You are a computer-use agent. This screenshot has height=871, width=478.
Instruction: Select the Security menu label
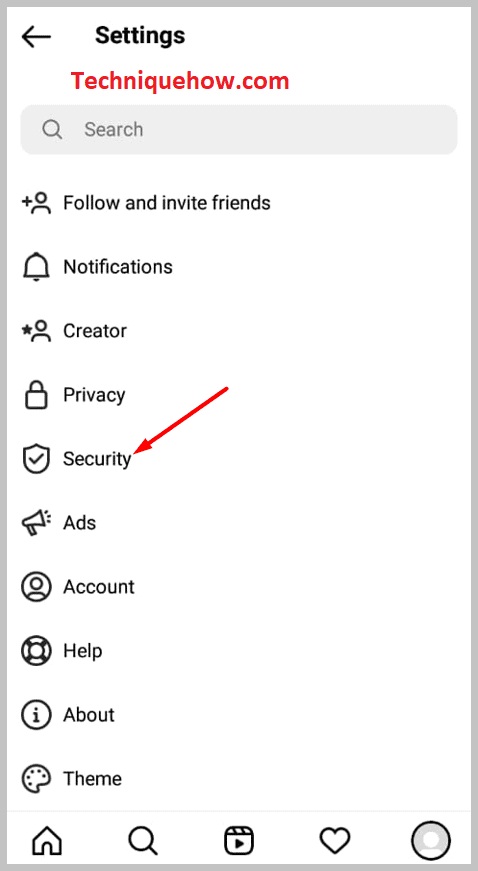[x=97, y=459]
